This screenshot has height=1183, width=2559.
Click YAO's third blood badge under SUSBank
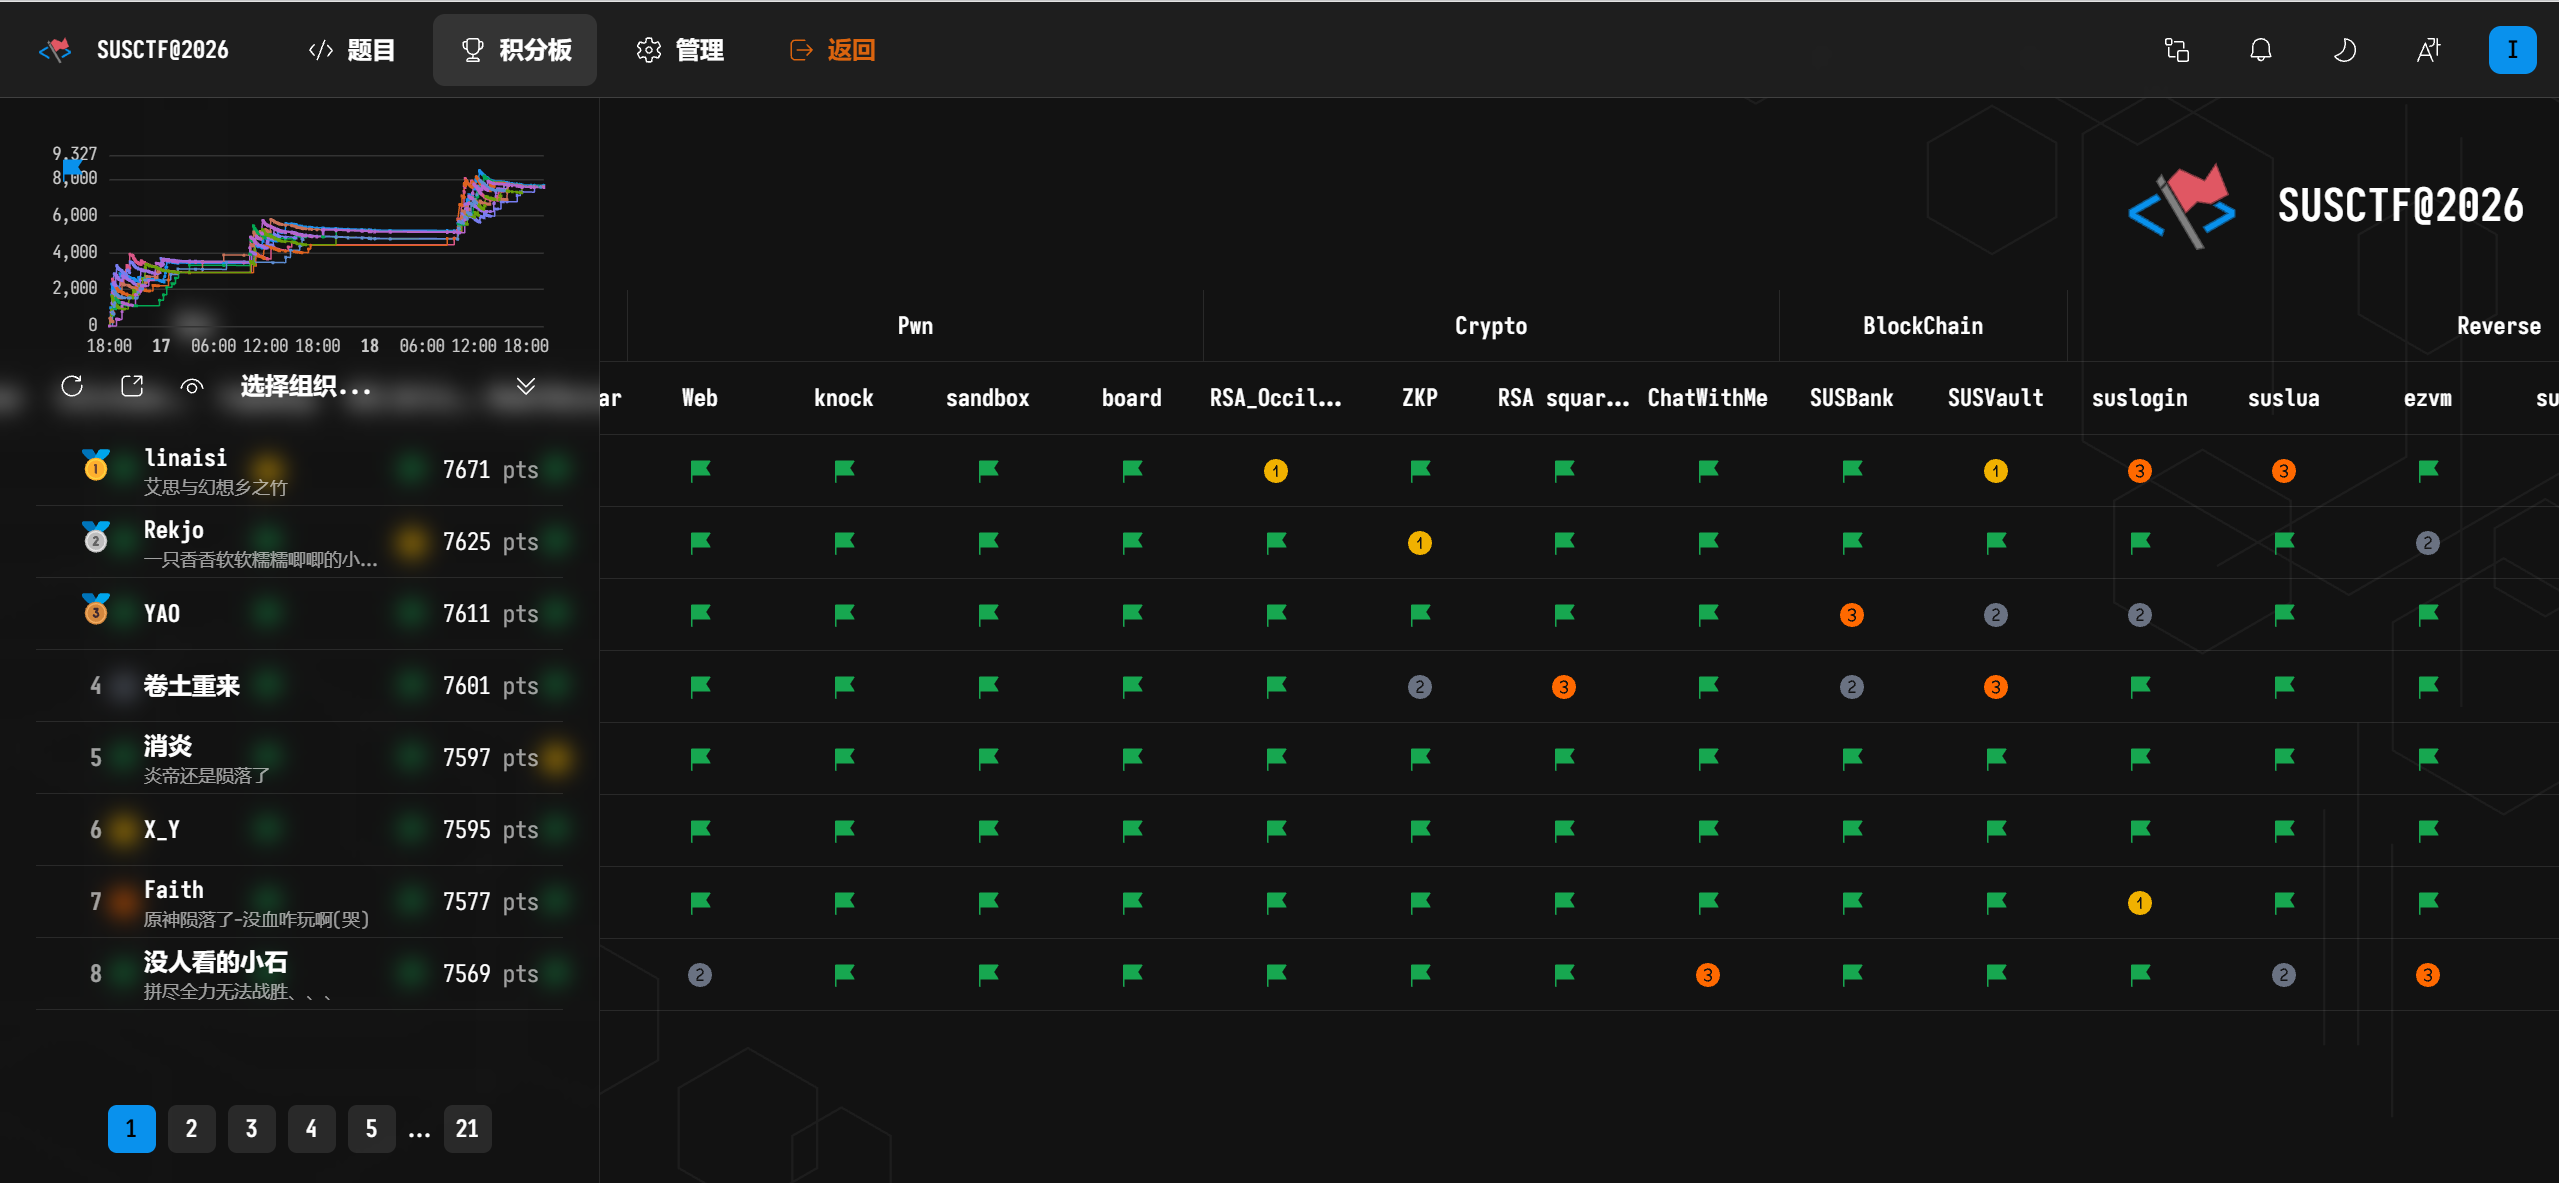(x=1852, y=615)
